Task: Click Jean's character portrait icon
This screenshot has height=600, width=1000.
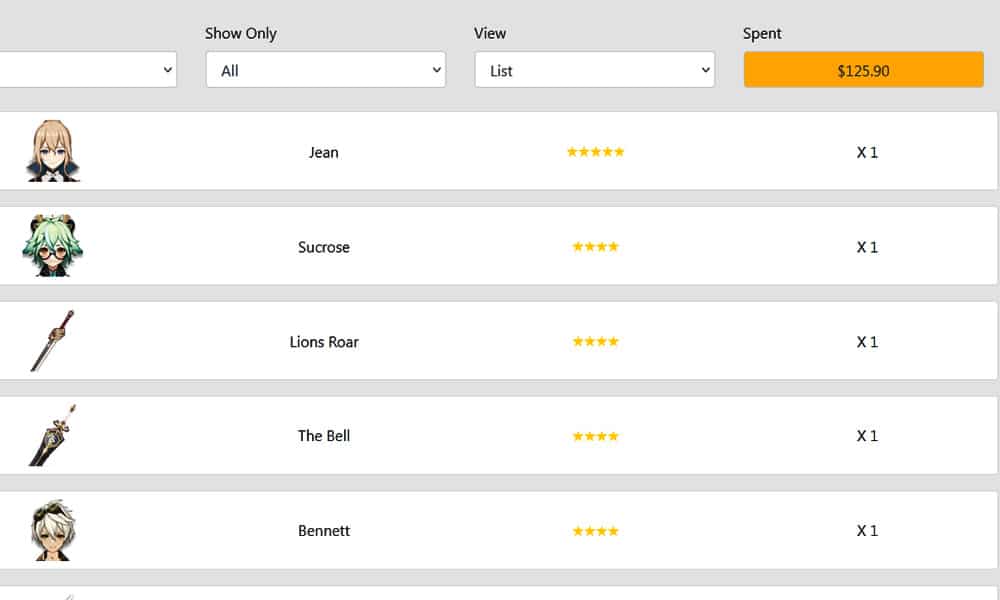Action: (x=53, y=151)
